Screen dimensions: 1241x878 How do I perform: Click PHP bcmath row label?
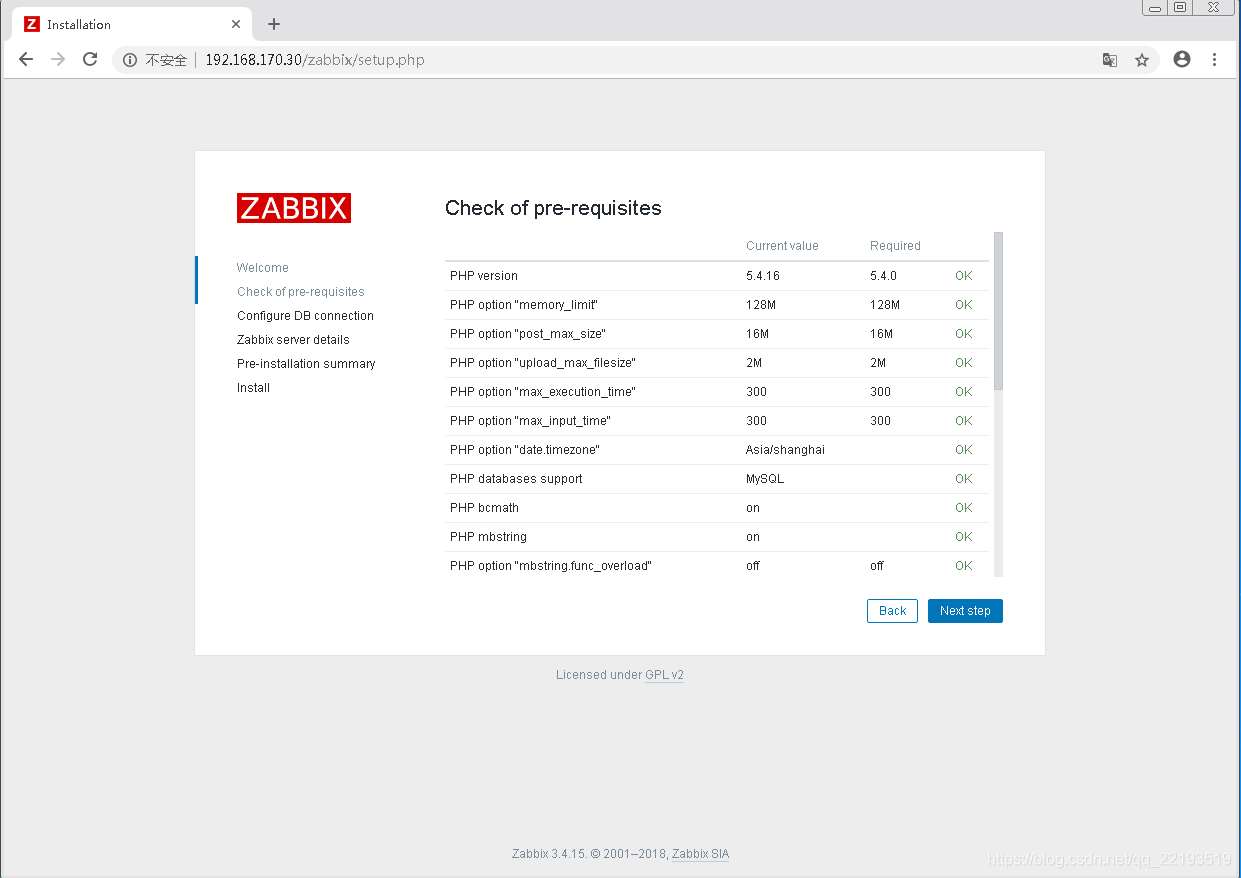[484, 508]
